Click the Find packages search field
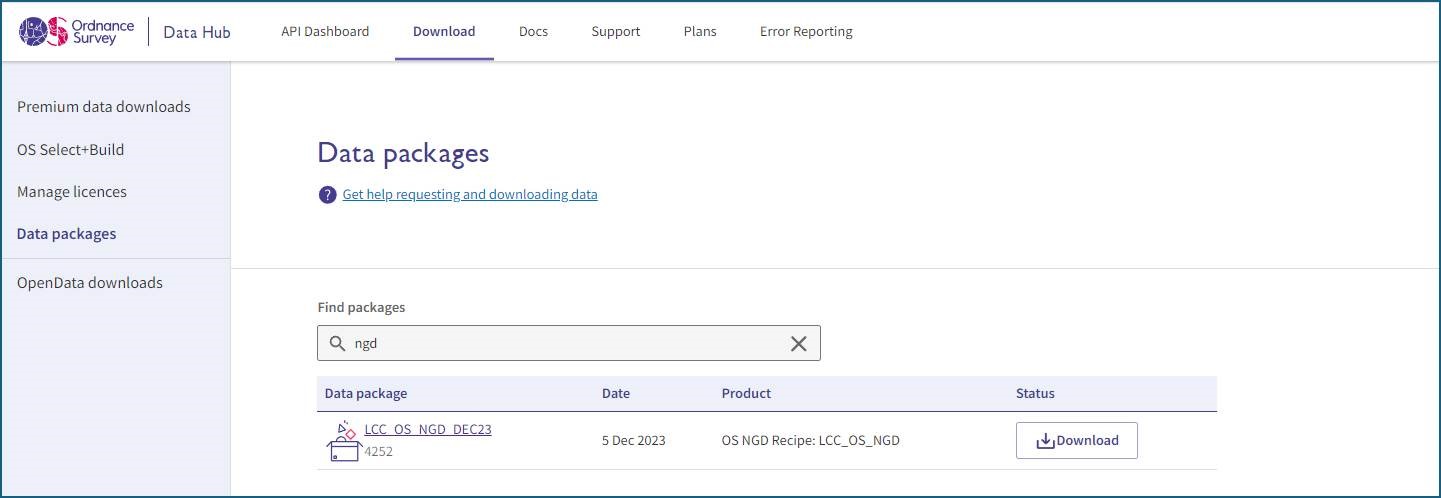1441x498 pixels. (x=569, y=343)
